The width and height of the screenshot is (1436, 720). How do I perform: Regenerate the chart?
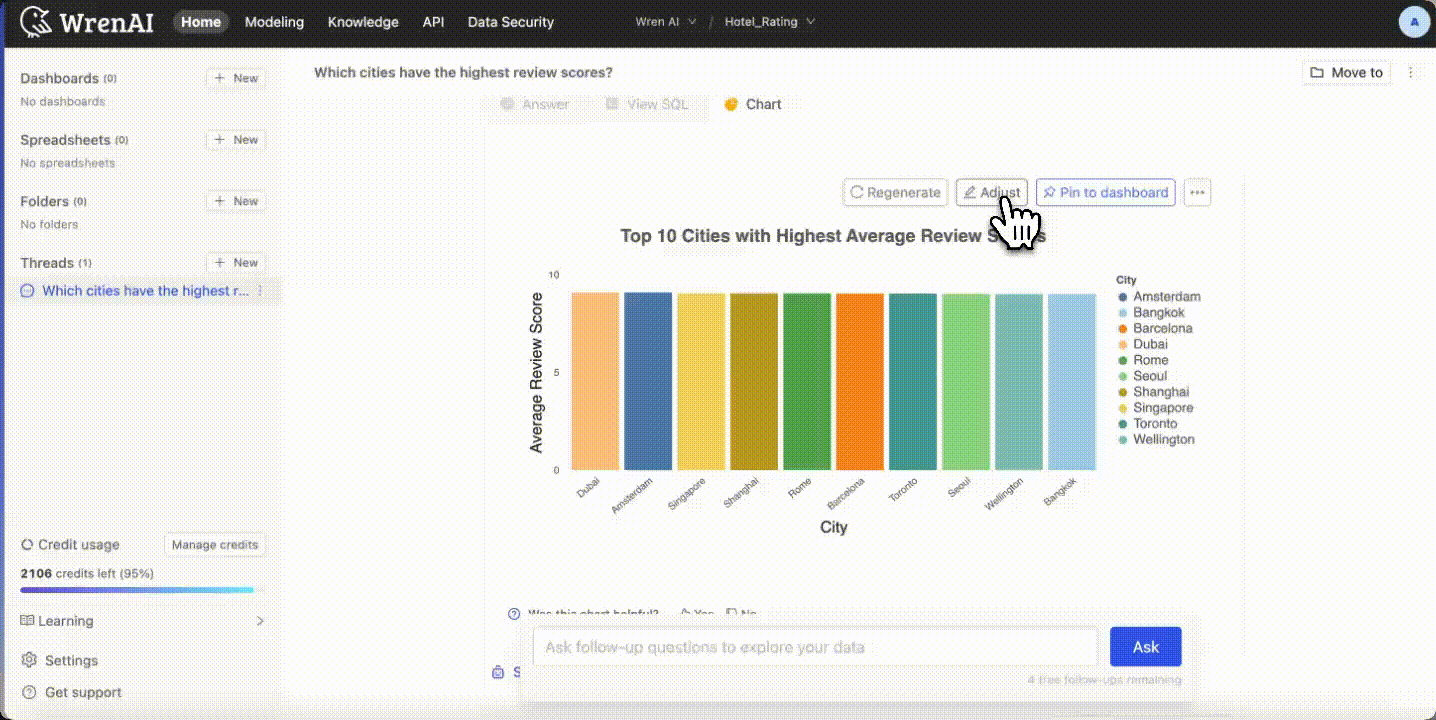[895, 192]
